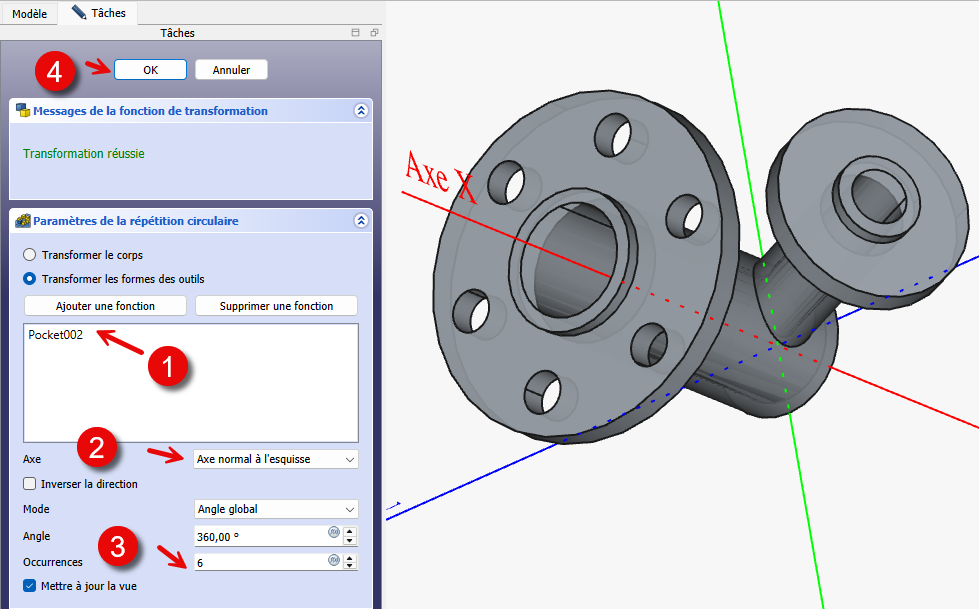Select Pocket002 in the feature list
The width and height of the screenshot is (979, 609).
pos(56,335)
